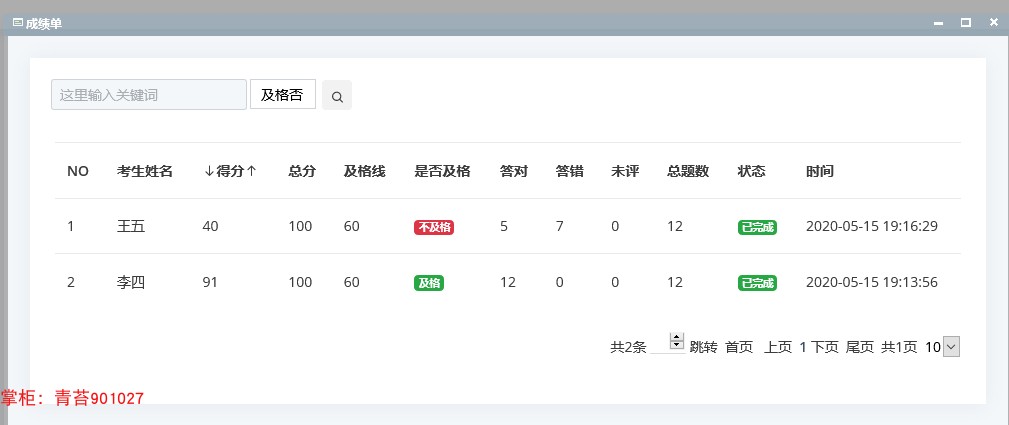Go to 上页 previous page
This screenshot has height=425, width=1009.
click(777, 348)
